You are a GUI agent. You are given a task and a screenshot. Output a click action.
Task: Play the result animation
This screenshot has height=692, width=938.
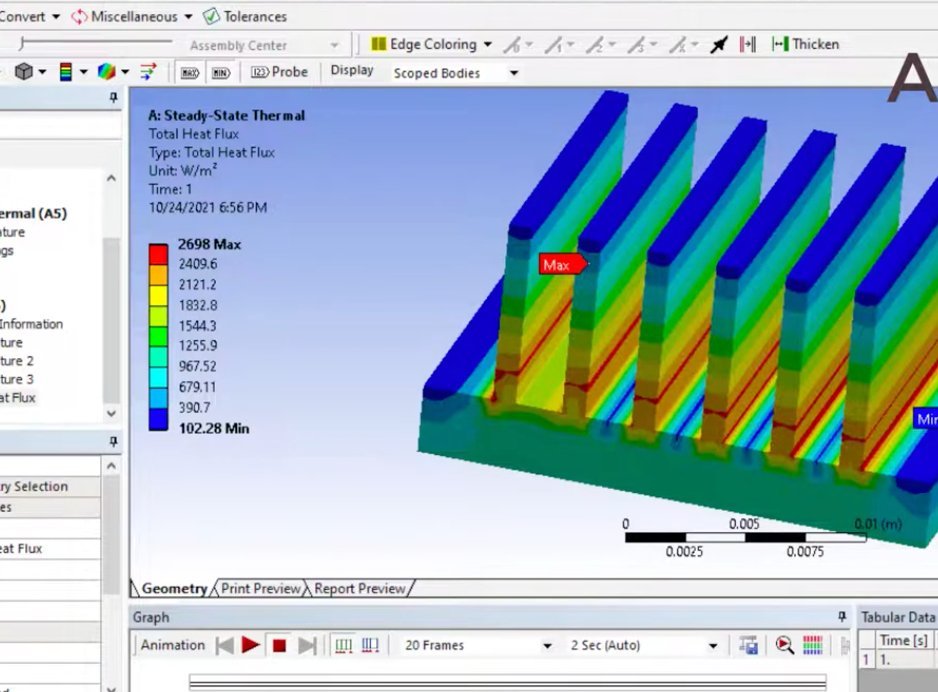tap(251, 645)
